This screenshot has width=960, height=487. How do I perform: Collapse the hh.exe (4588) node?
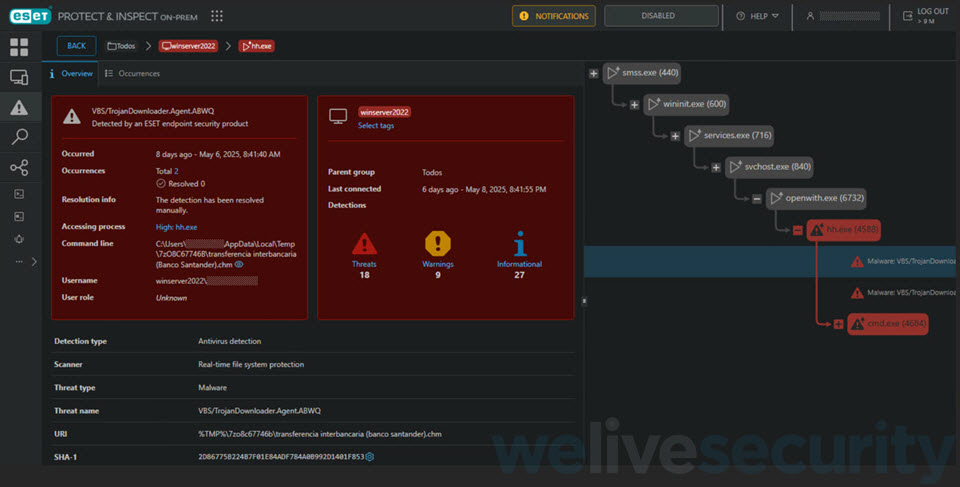(x=797, y=230)
